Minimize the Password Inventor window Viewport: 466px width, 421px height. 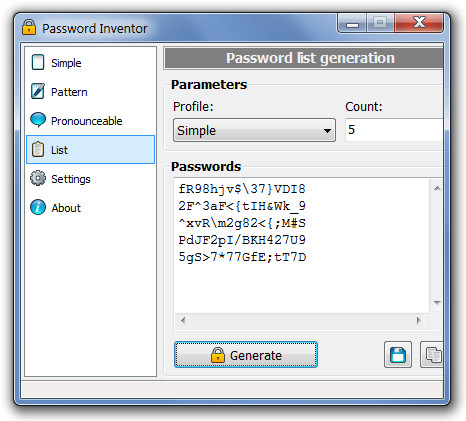point(352,23)
